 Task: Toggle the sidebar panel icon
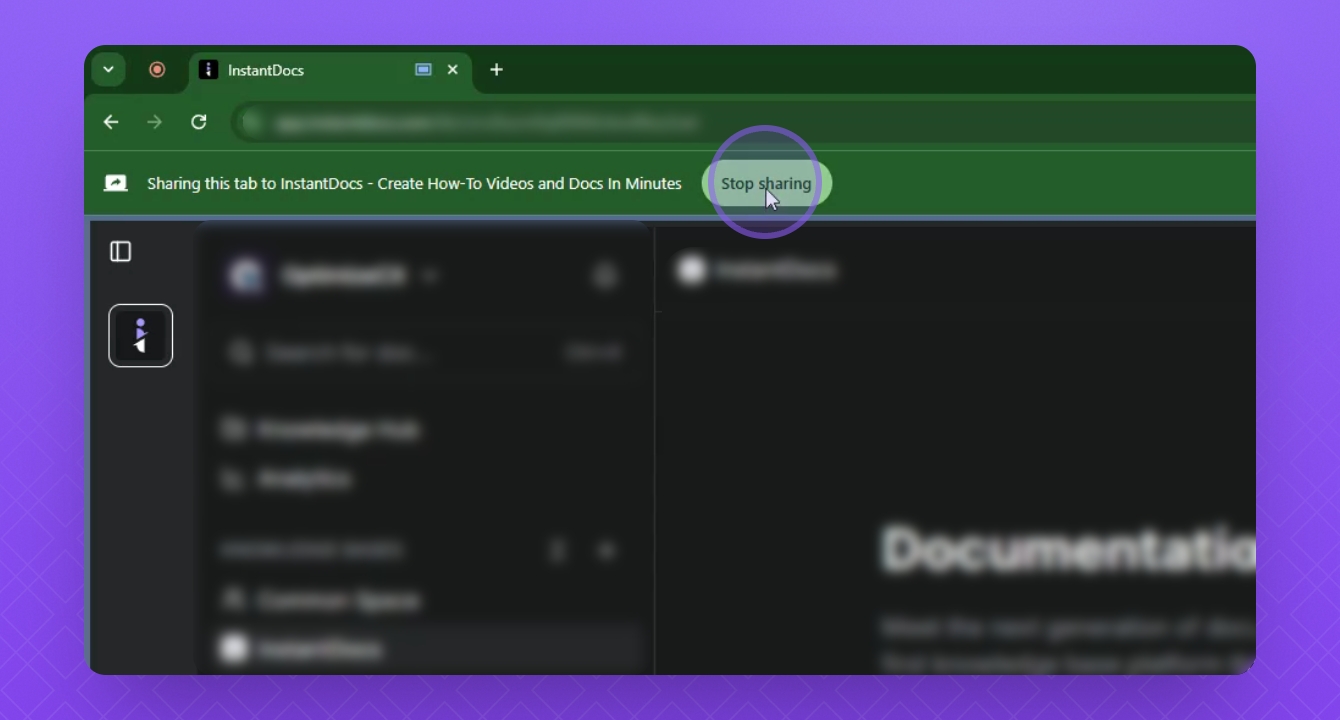pos(121,252)
